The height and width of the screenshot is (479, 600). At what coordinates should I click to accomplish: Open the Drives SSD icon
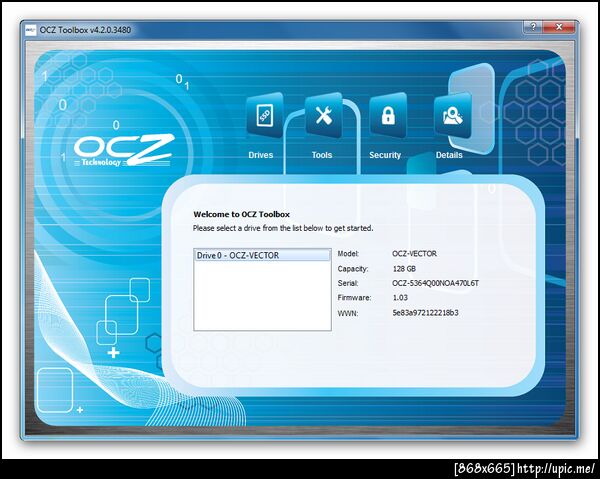pos(265,115)
